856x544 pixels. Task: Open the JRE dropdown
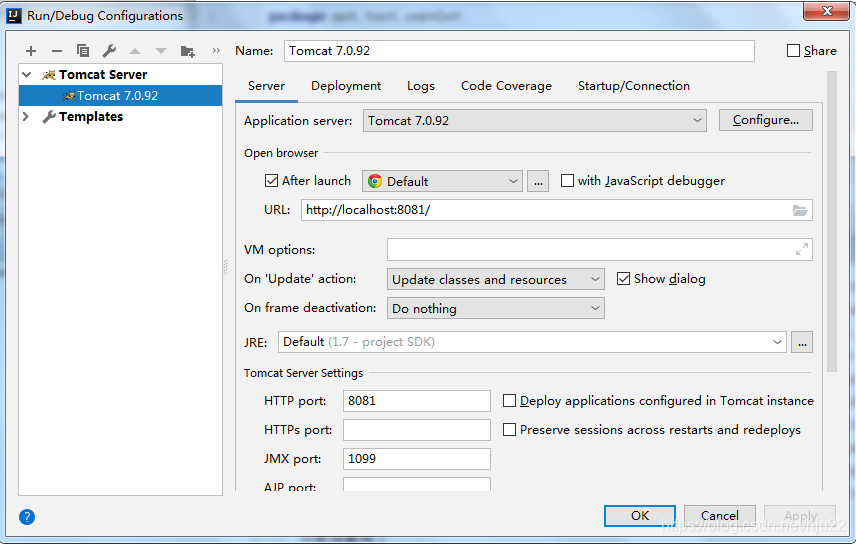[532, 342]
